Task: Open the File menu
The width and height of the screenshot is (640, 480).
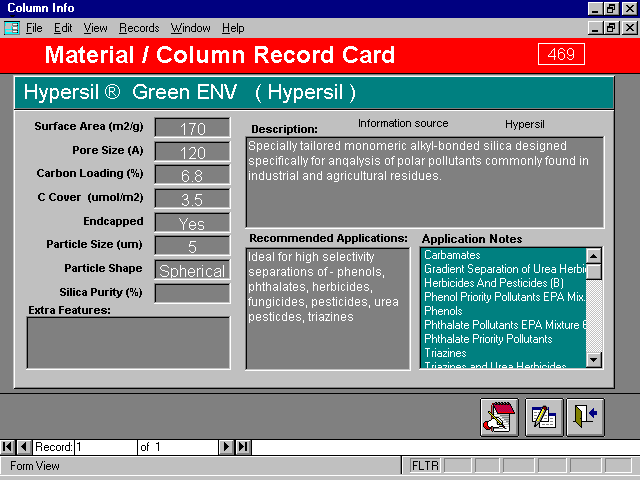Action: point(34,28)
